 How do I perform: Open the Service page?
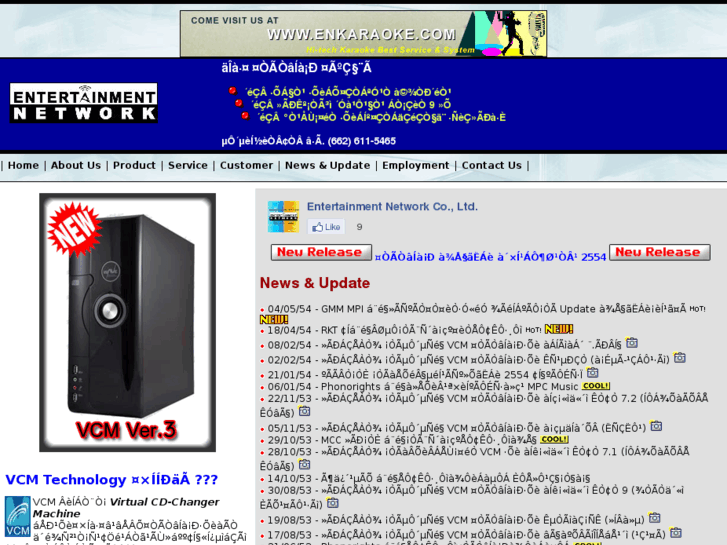click(187, 165)
